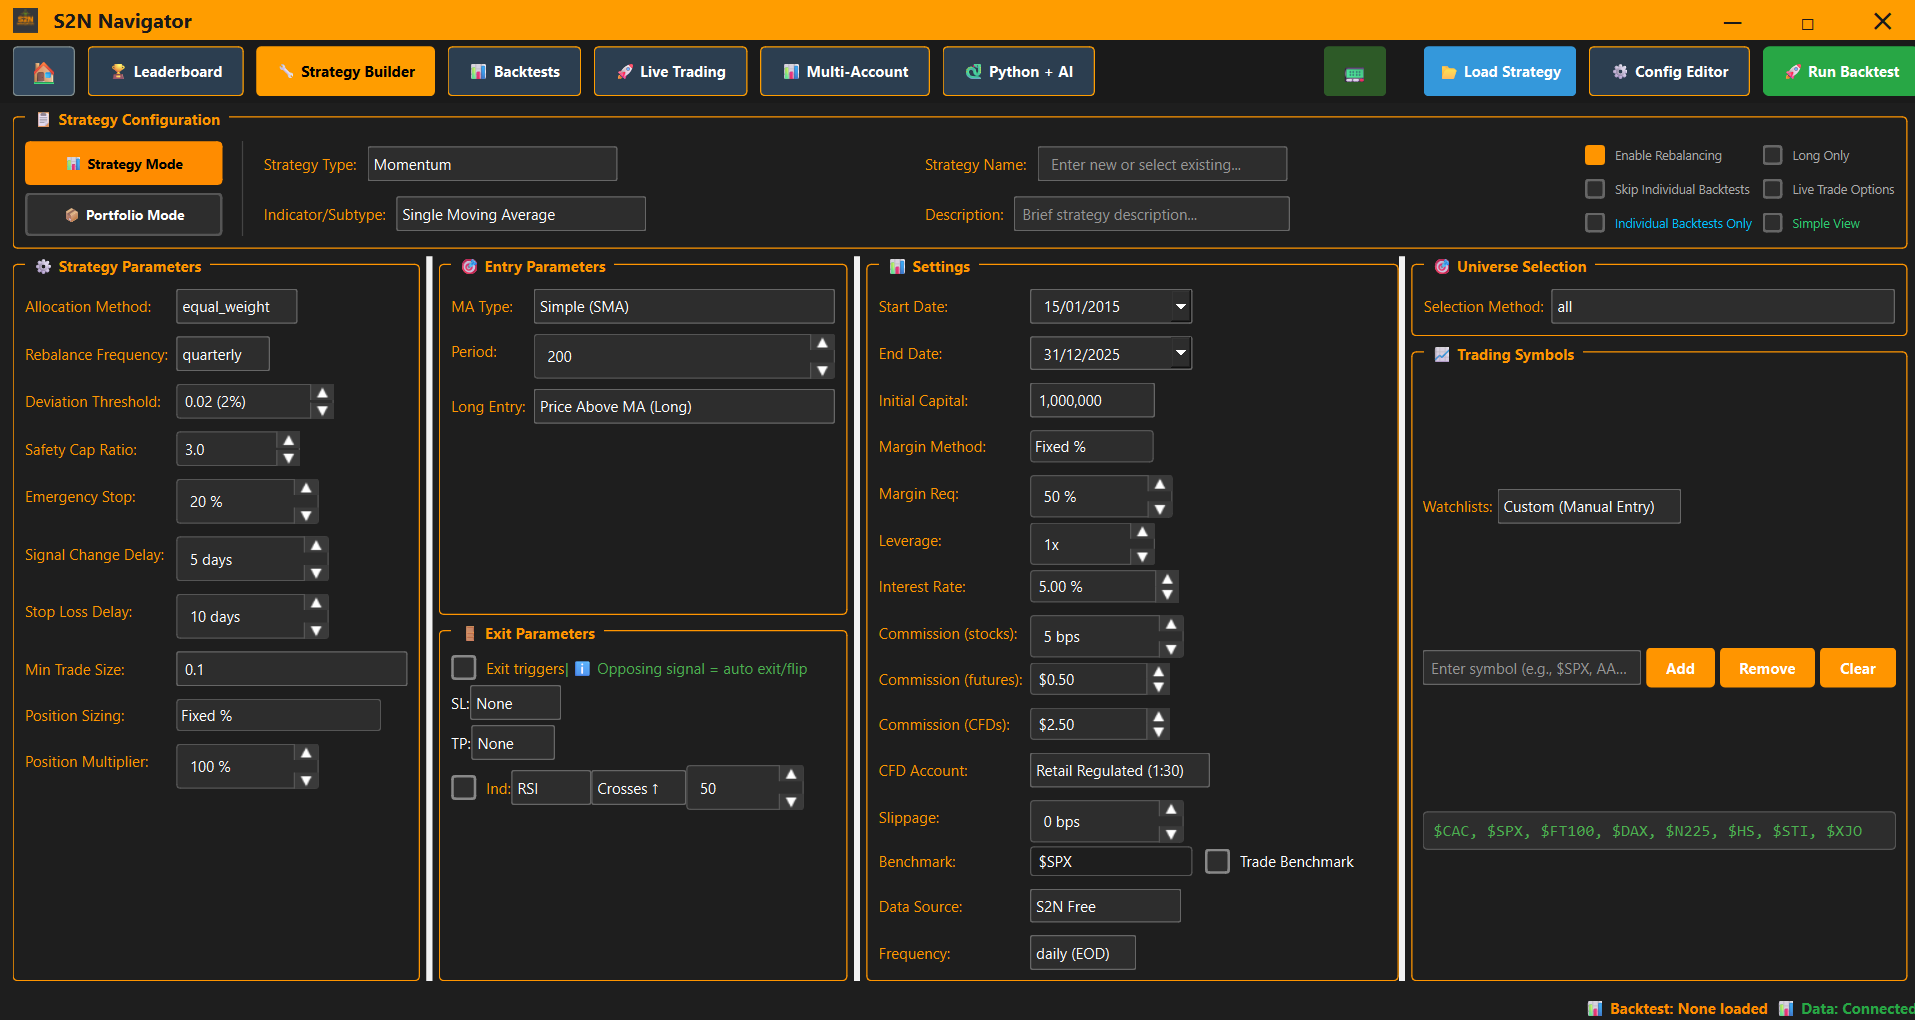Click the Description input field
1915x1020 pixels.
[x=1152, y=214]
